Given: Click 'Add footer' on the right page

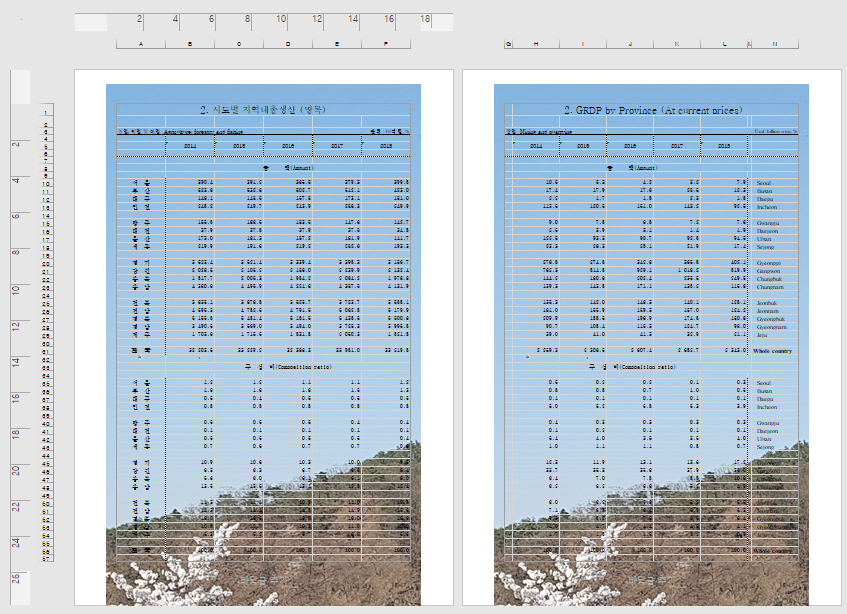Looking at the screenshot, I should click(x=651, y=581).
